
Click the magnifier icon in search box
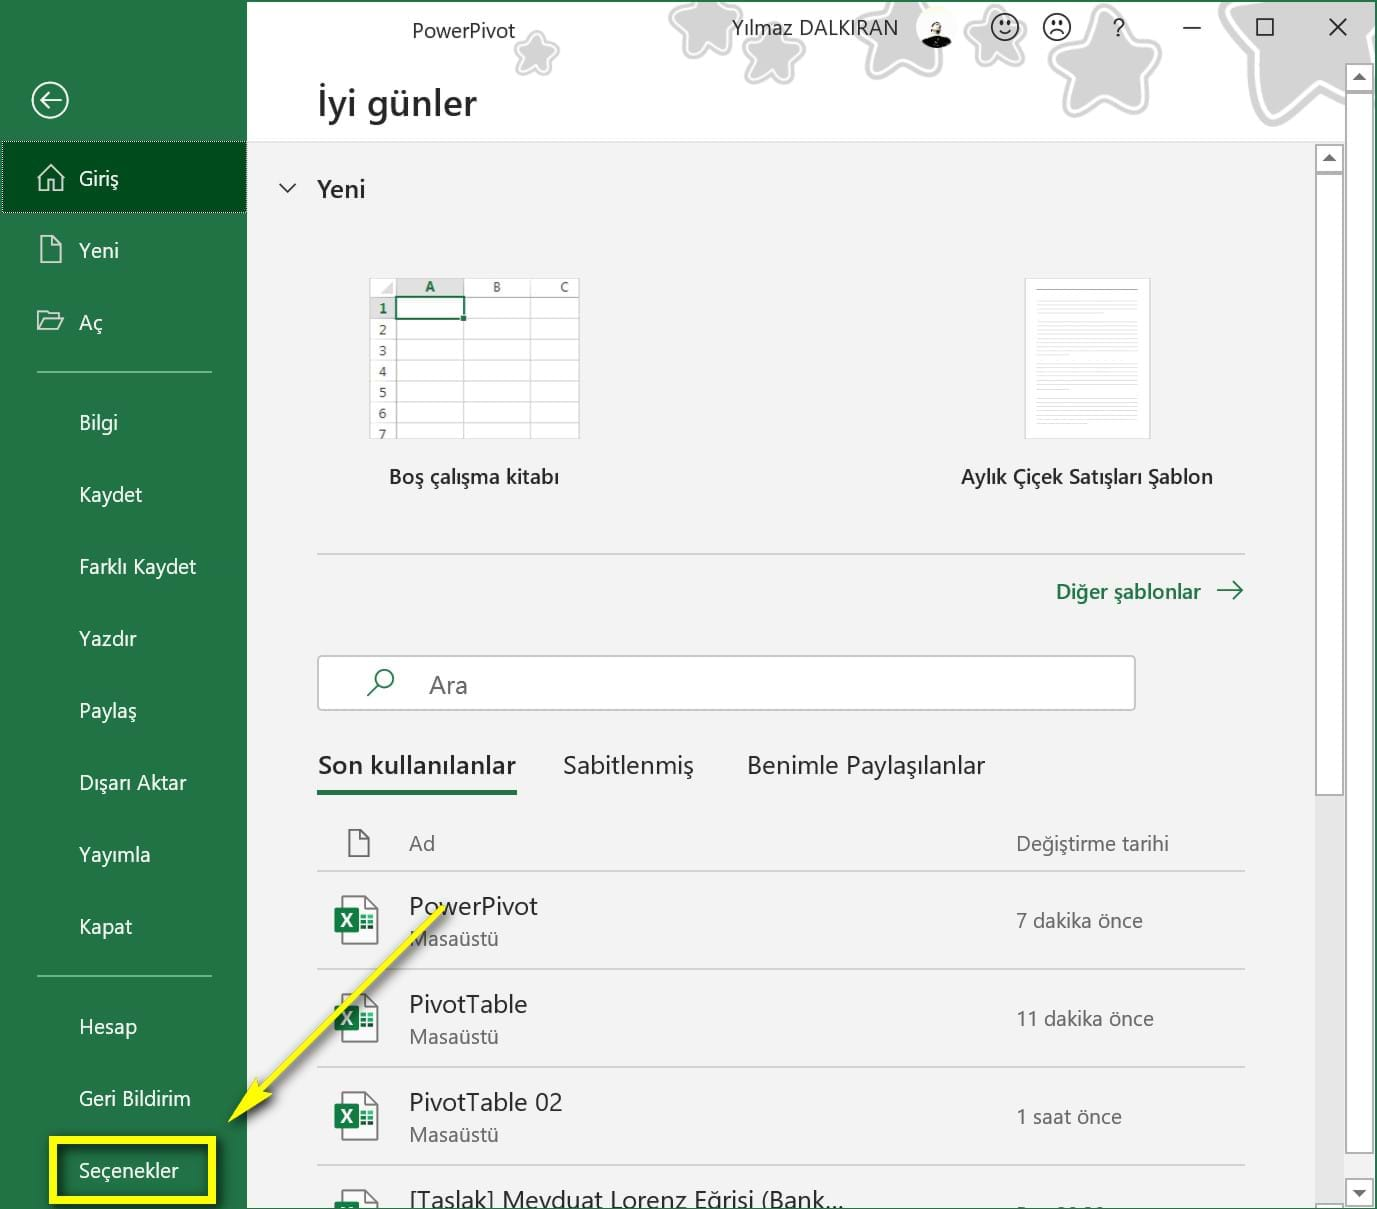point(381,683)
